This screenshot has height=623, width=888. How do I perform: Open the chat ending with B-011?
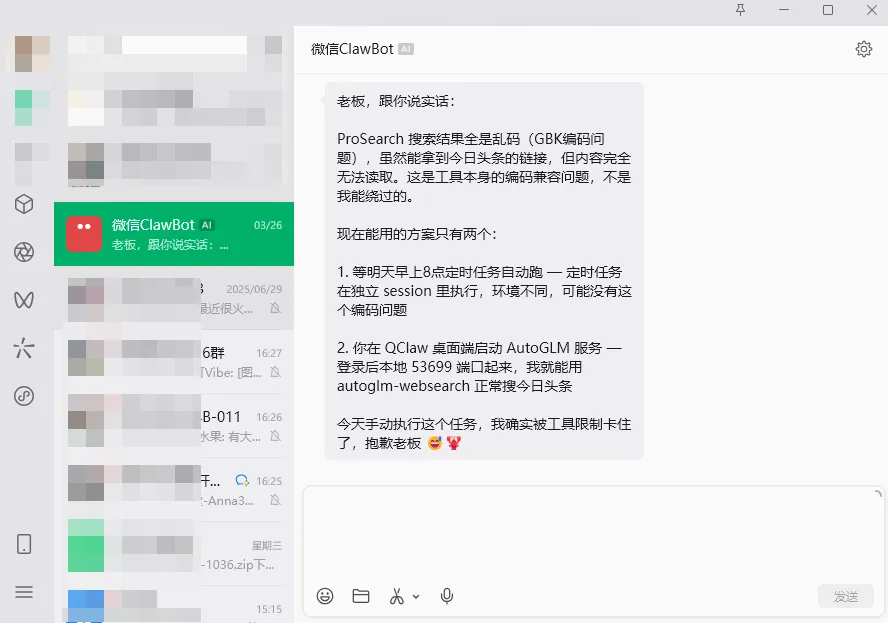(174, 426)
